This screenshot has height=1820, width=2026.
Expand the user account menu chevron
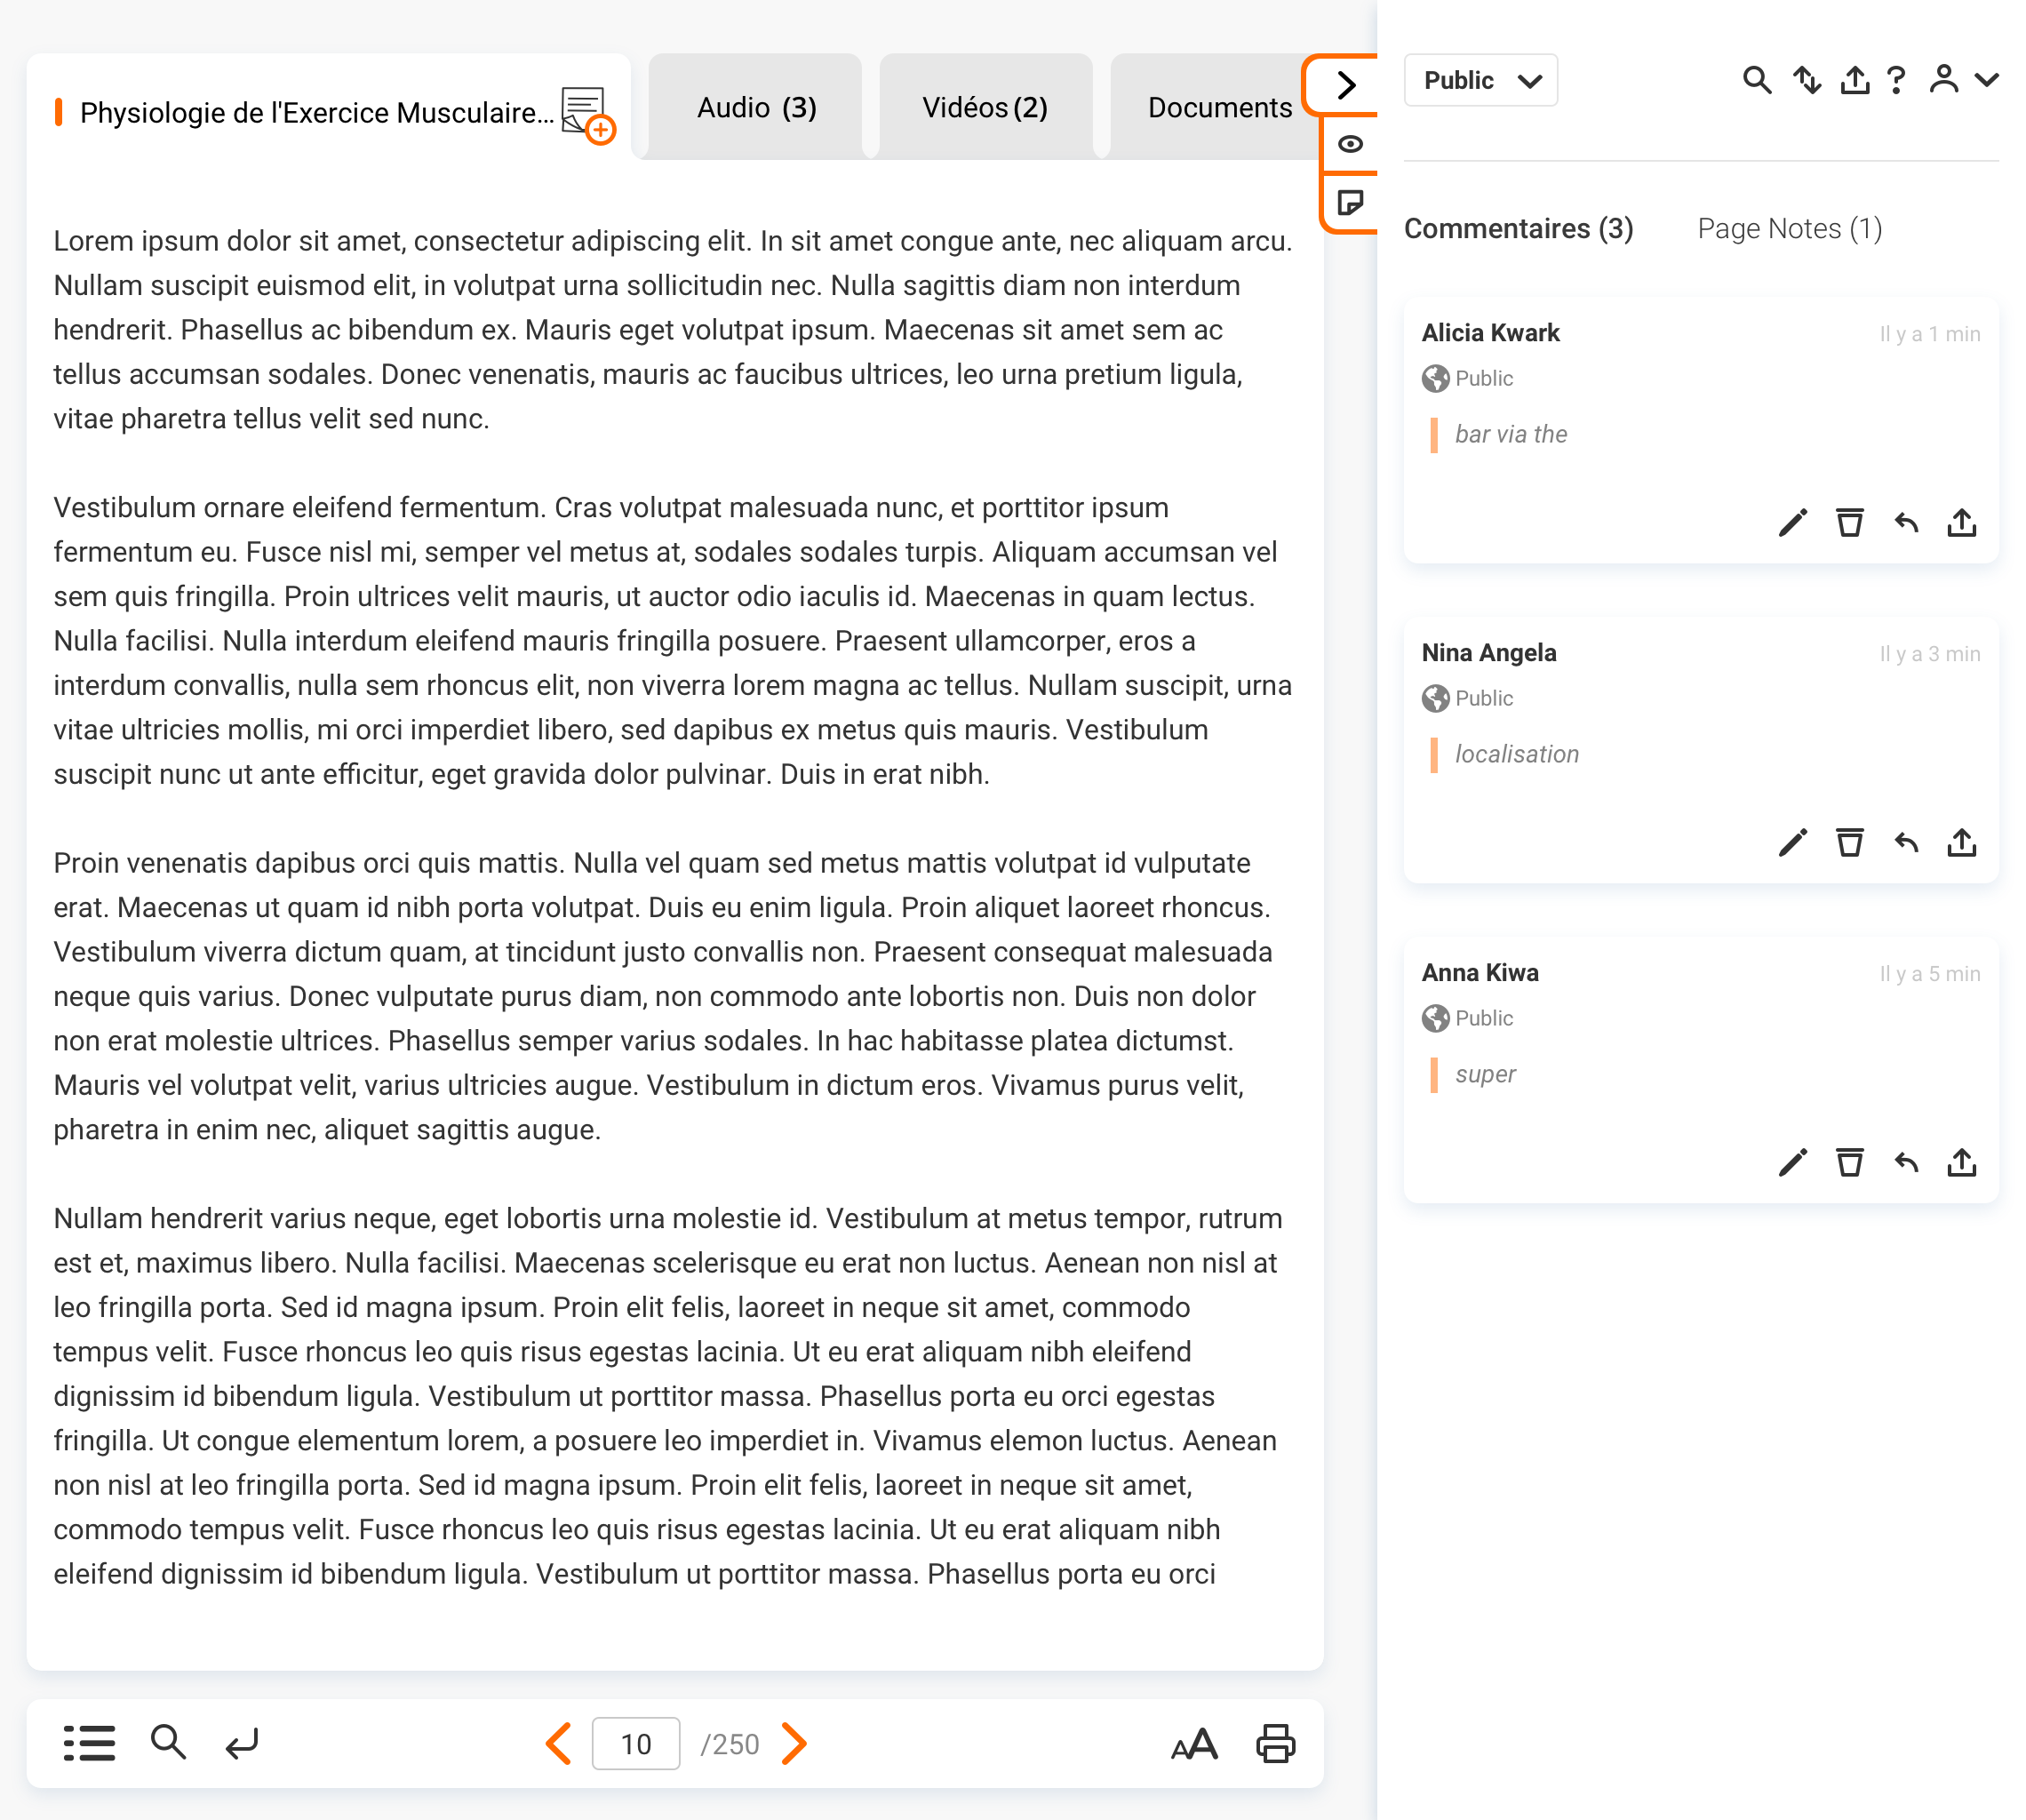coord(1987,80)
